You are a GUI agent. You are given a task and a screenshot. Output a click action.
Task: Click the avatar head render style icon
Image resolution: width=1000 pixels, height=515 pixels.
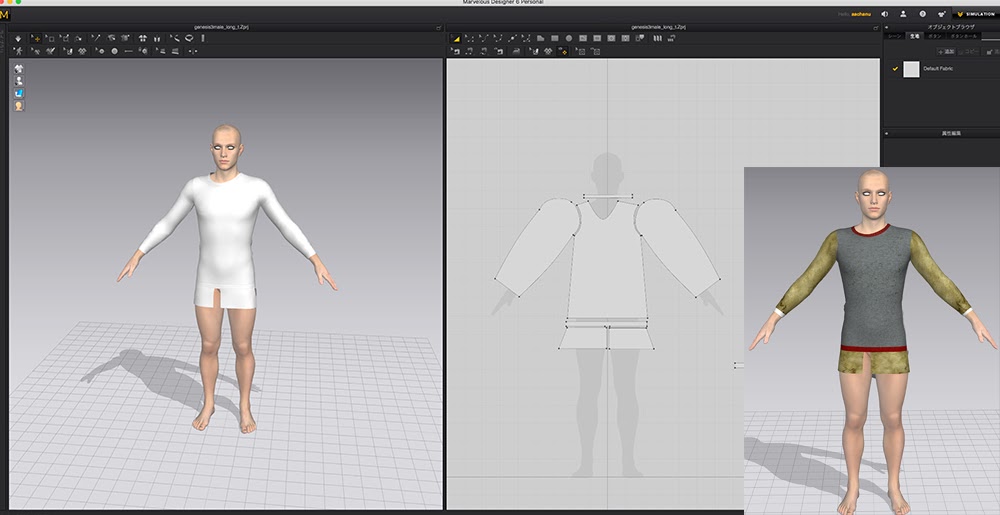19,105
